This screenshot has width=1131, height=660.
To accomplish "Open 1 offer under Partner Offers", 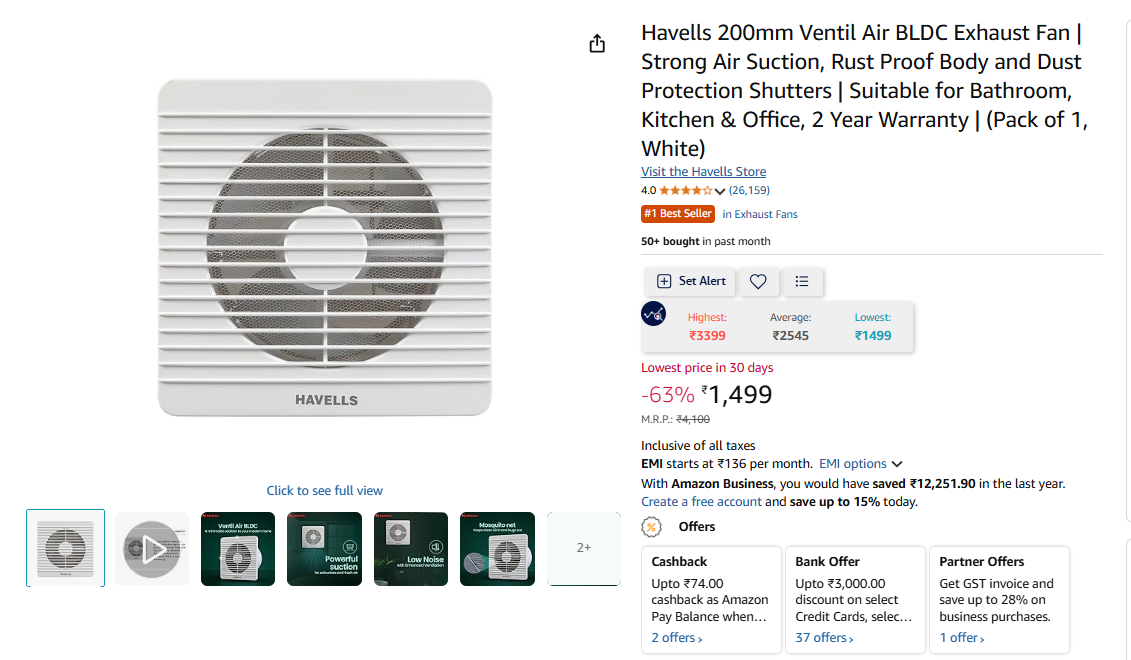I will point(961,638).
